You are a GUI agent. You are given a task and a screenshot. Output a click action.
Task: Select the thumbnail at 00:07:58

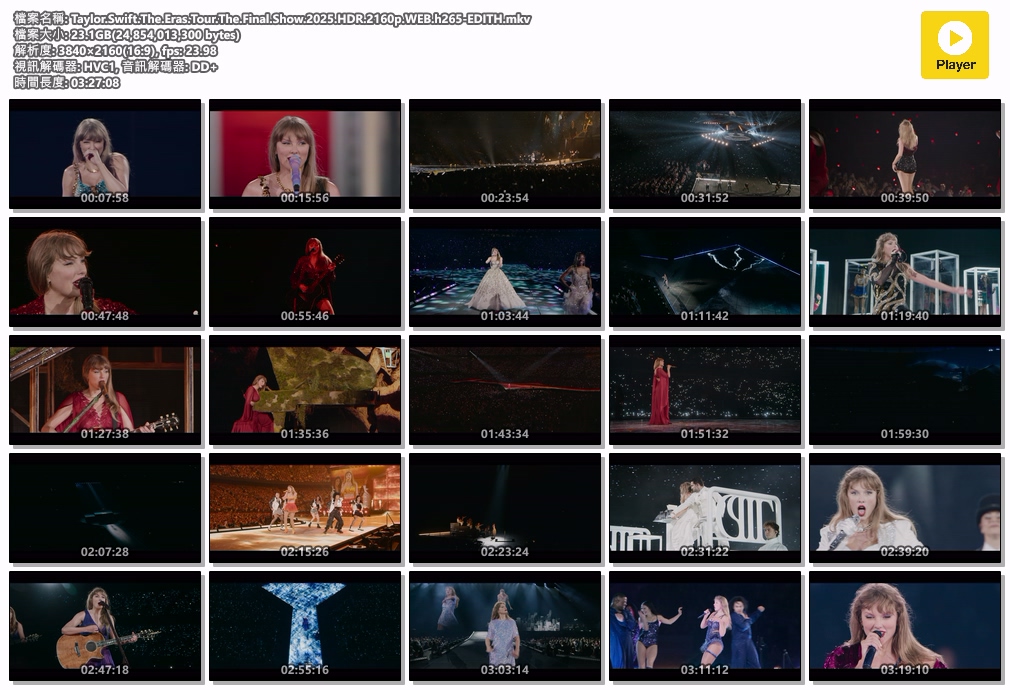[x=105, y=153]
